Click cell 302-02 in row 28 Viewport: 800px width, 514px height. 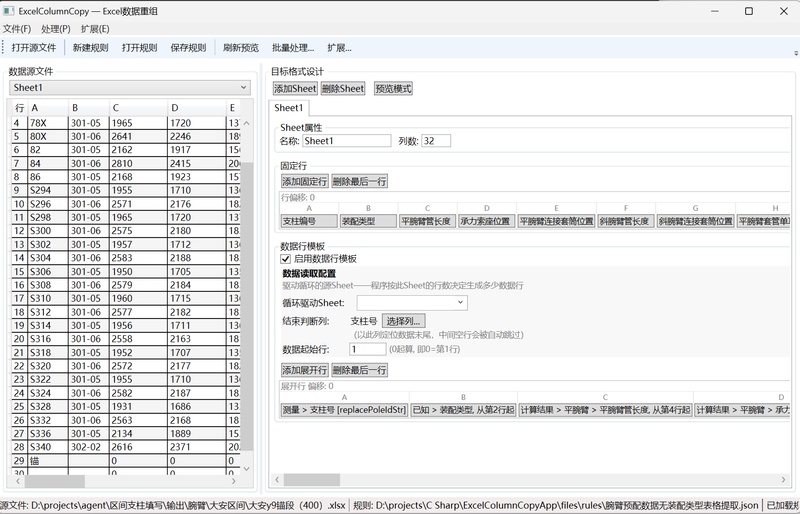(89, 447)
